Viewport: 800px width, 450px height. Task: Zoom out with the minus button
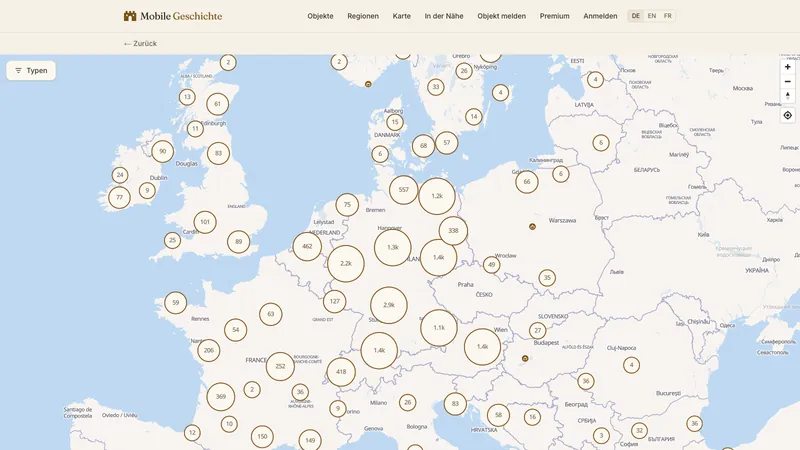pyautogui.click(x=788, y=82)
